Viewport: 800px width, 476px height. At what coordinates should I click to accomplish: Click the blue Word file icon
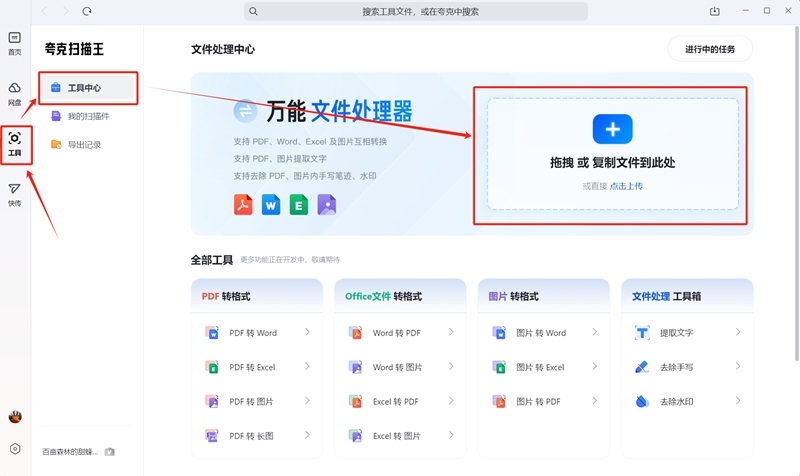point(271,205)
